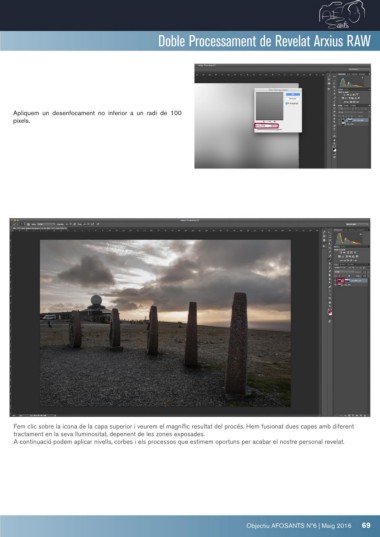
Task: Confirm blur with the blue OK button
Action: click(x=293, y=94)
